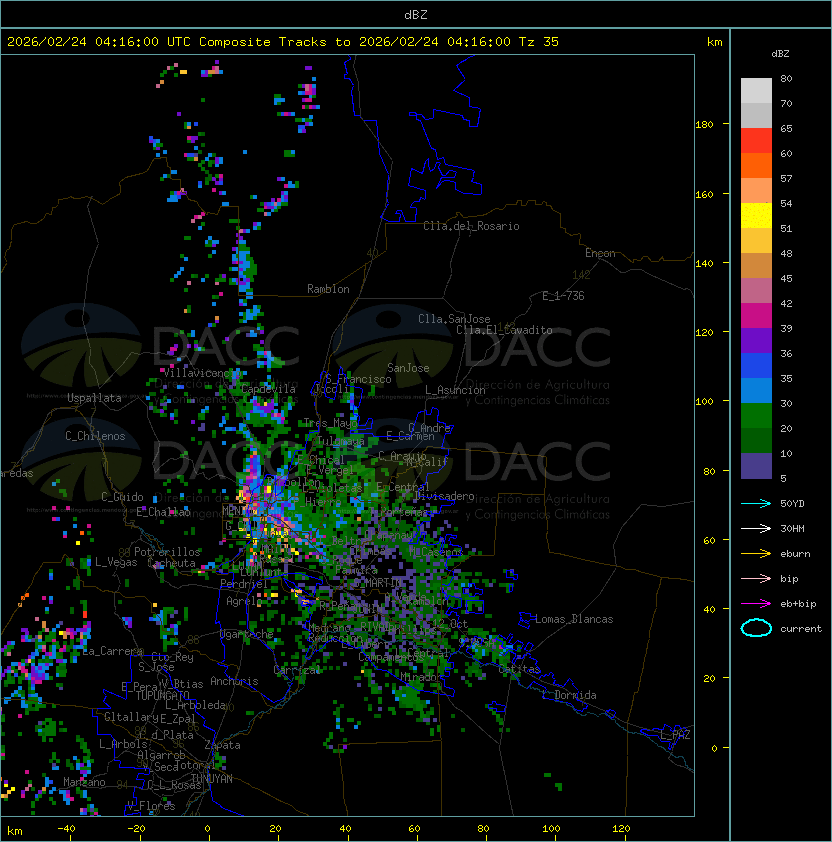Click the '65' label on dBZ color scale
832x842 pixels.
coord(786,128)
